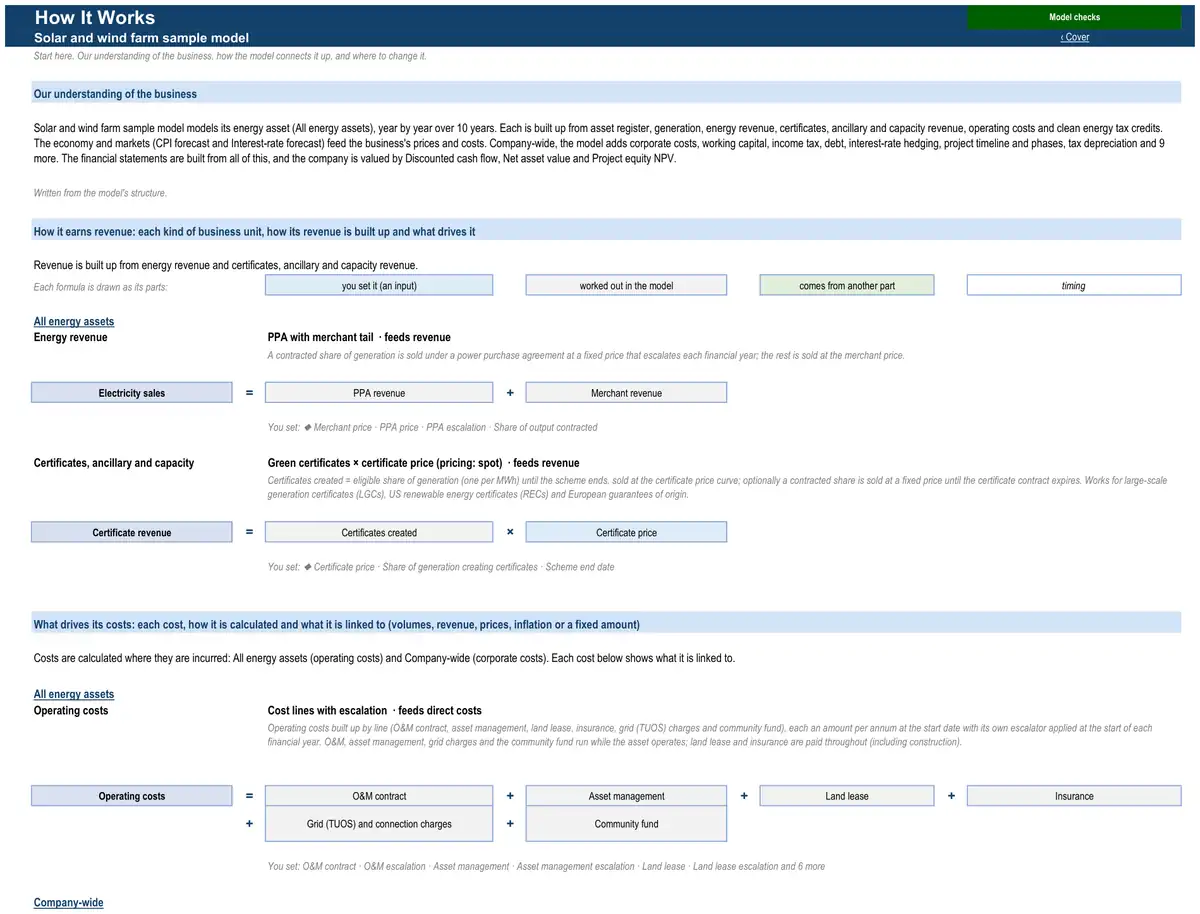The image size is (1200, 914).
Task: Select the Certificate revenue result box
Action: (x=132, y=533)
